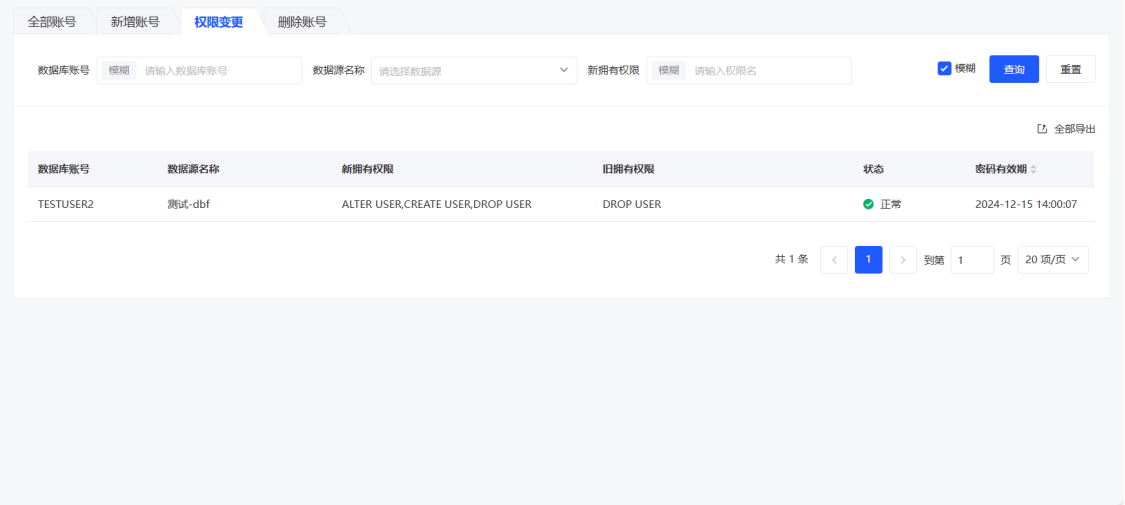Switch to the 全部账号 tab
Viewport: 1125px width, 505px height.
(x=52, y=22)
